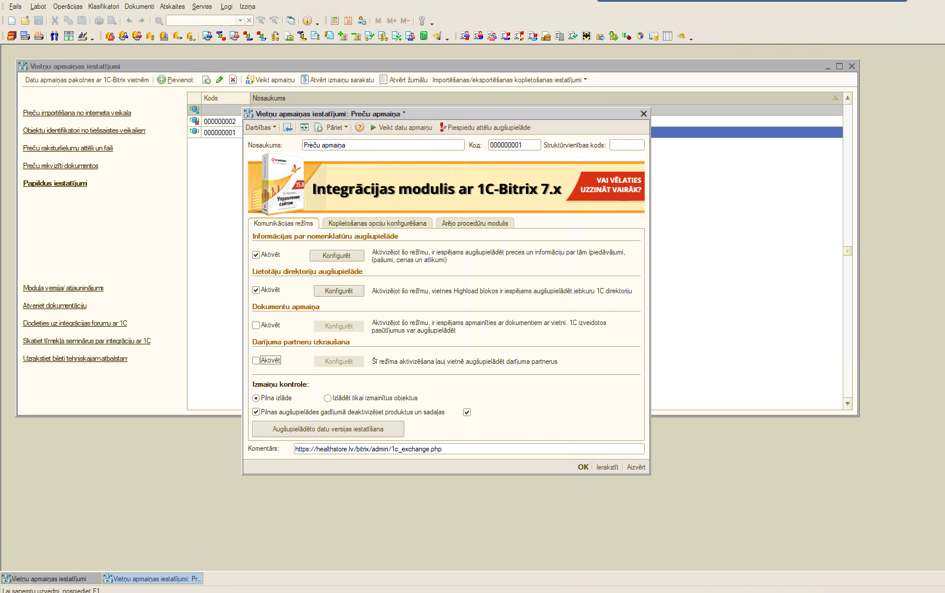
Task: Click the Nosaukums input field
Action: tap(383, 145)
